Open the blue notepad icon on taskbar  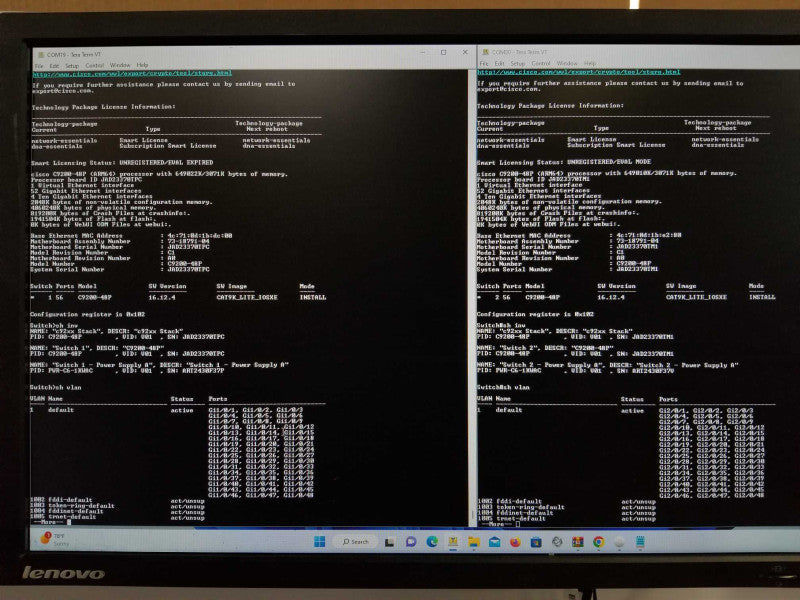click(640, 542)
